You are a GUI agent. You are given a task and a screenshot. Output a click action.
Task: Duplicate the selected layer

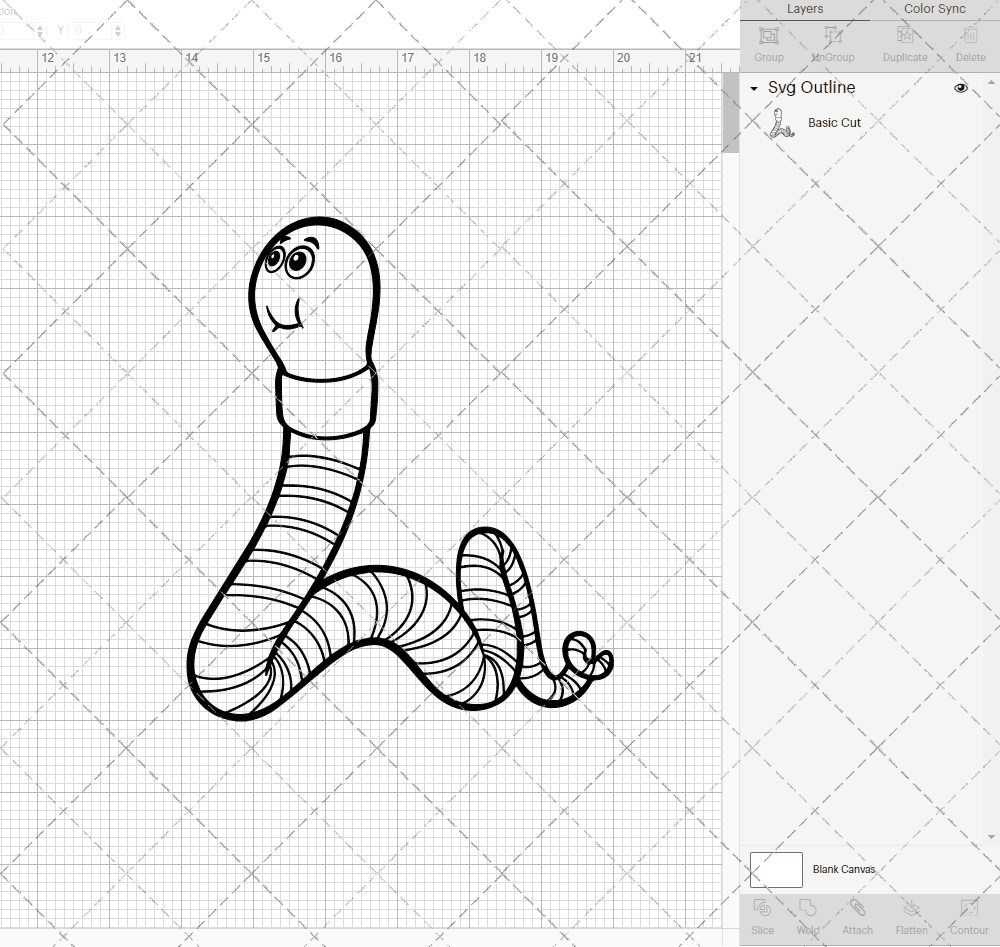904,42
